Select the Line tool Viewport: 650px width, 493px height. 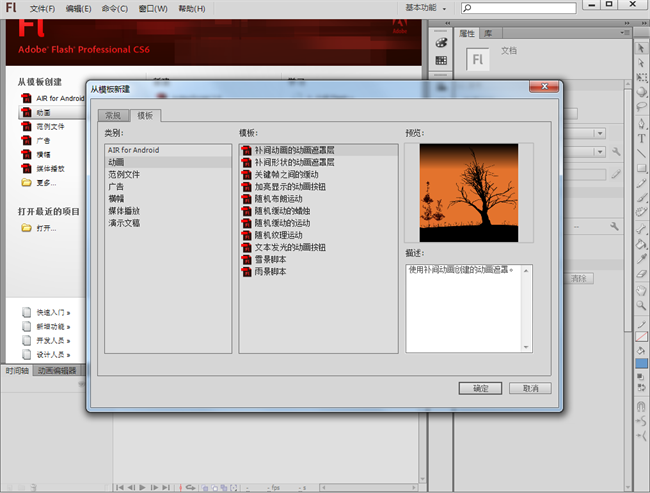pyautogui.click(x=641, y=153)
